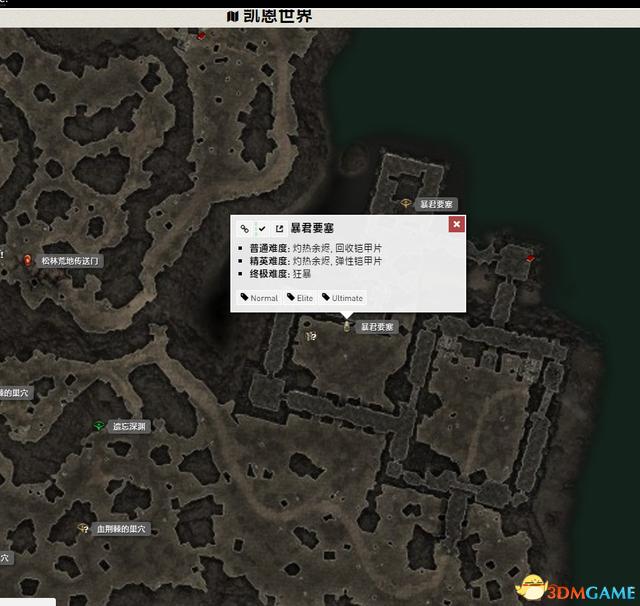Click the 凯恩世界 map logo icon
640x606 pixels.
(233, 16)
